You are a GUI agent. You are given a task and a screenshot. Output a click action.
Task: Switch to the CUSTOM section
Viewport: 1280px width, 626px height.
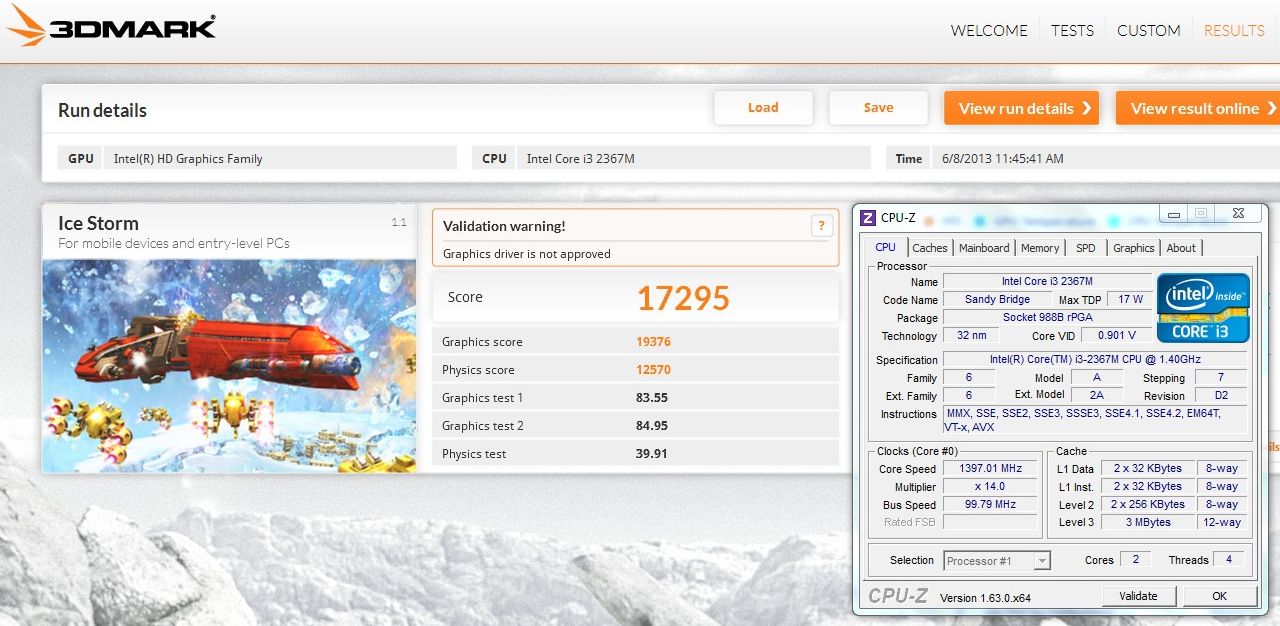coord(1148,31)
